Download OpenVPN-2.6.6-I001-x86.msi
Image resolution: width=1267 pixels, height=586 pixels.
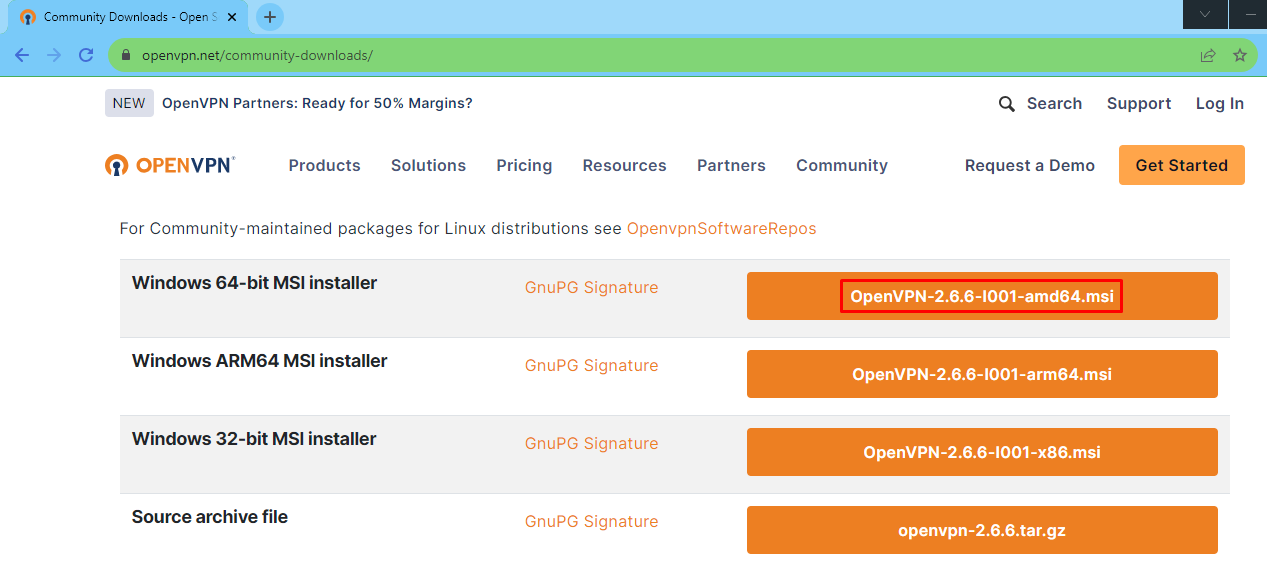coord(982,452)
